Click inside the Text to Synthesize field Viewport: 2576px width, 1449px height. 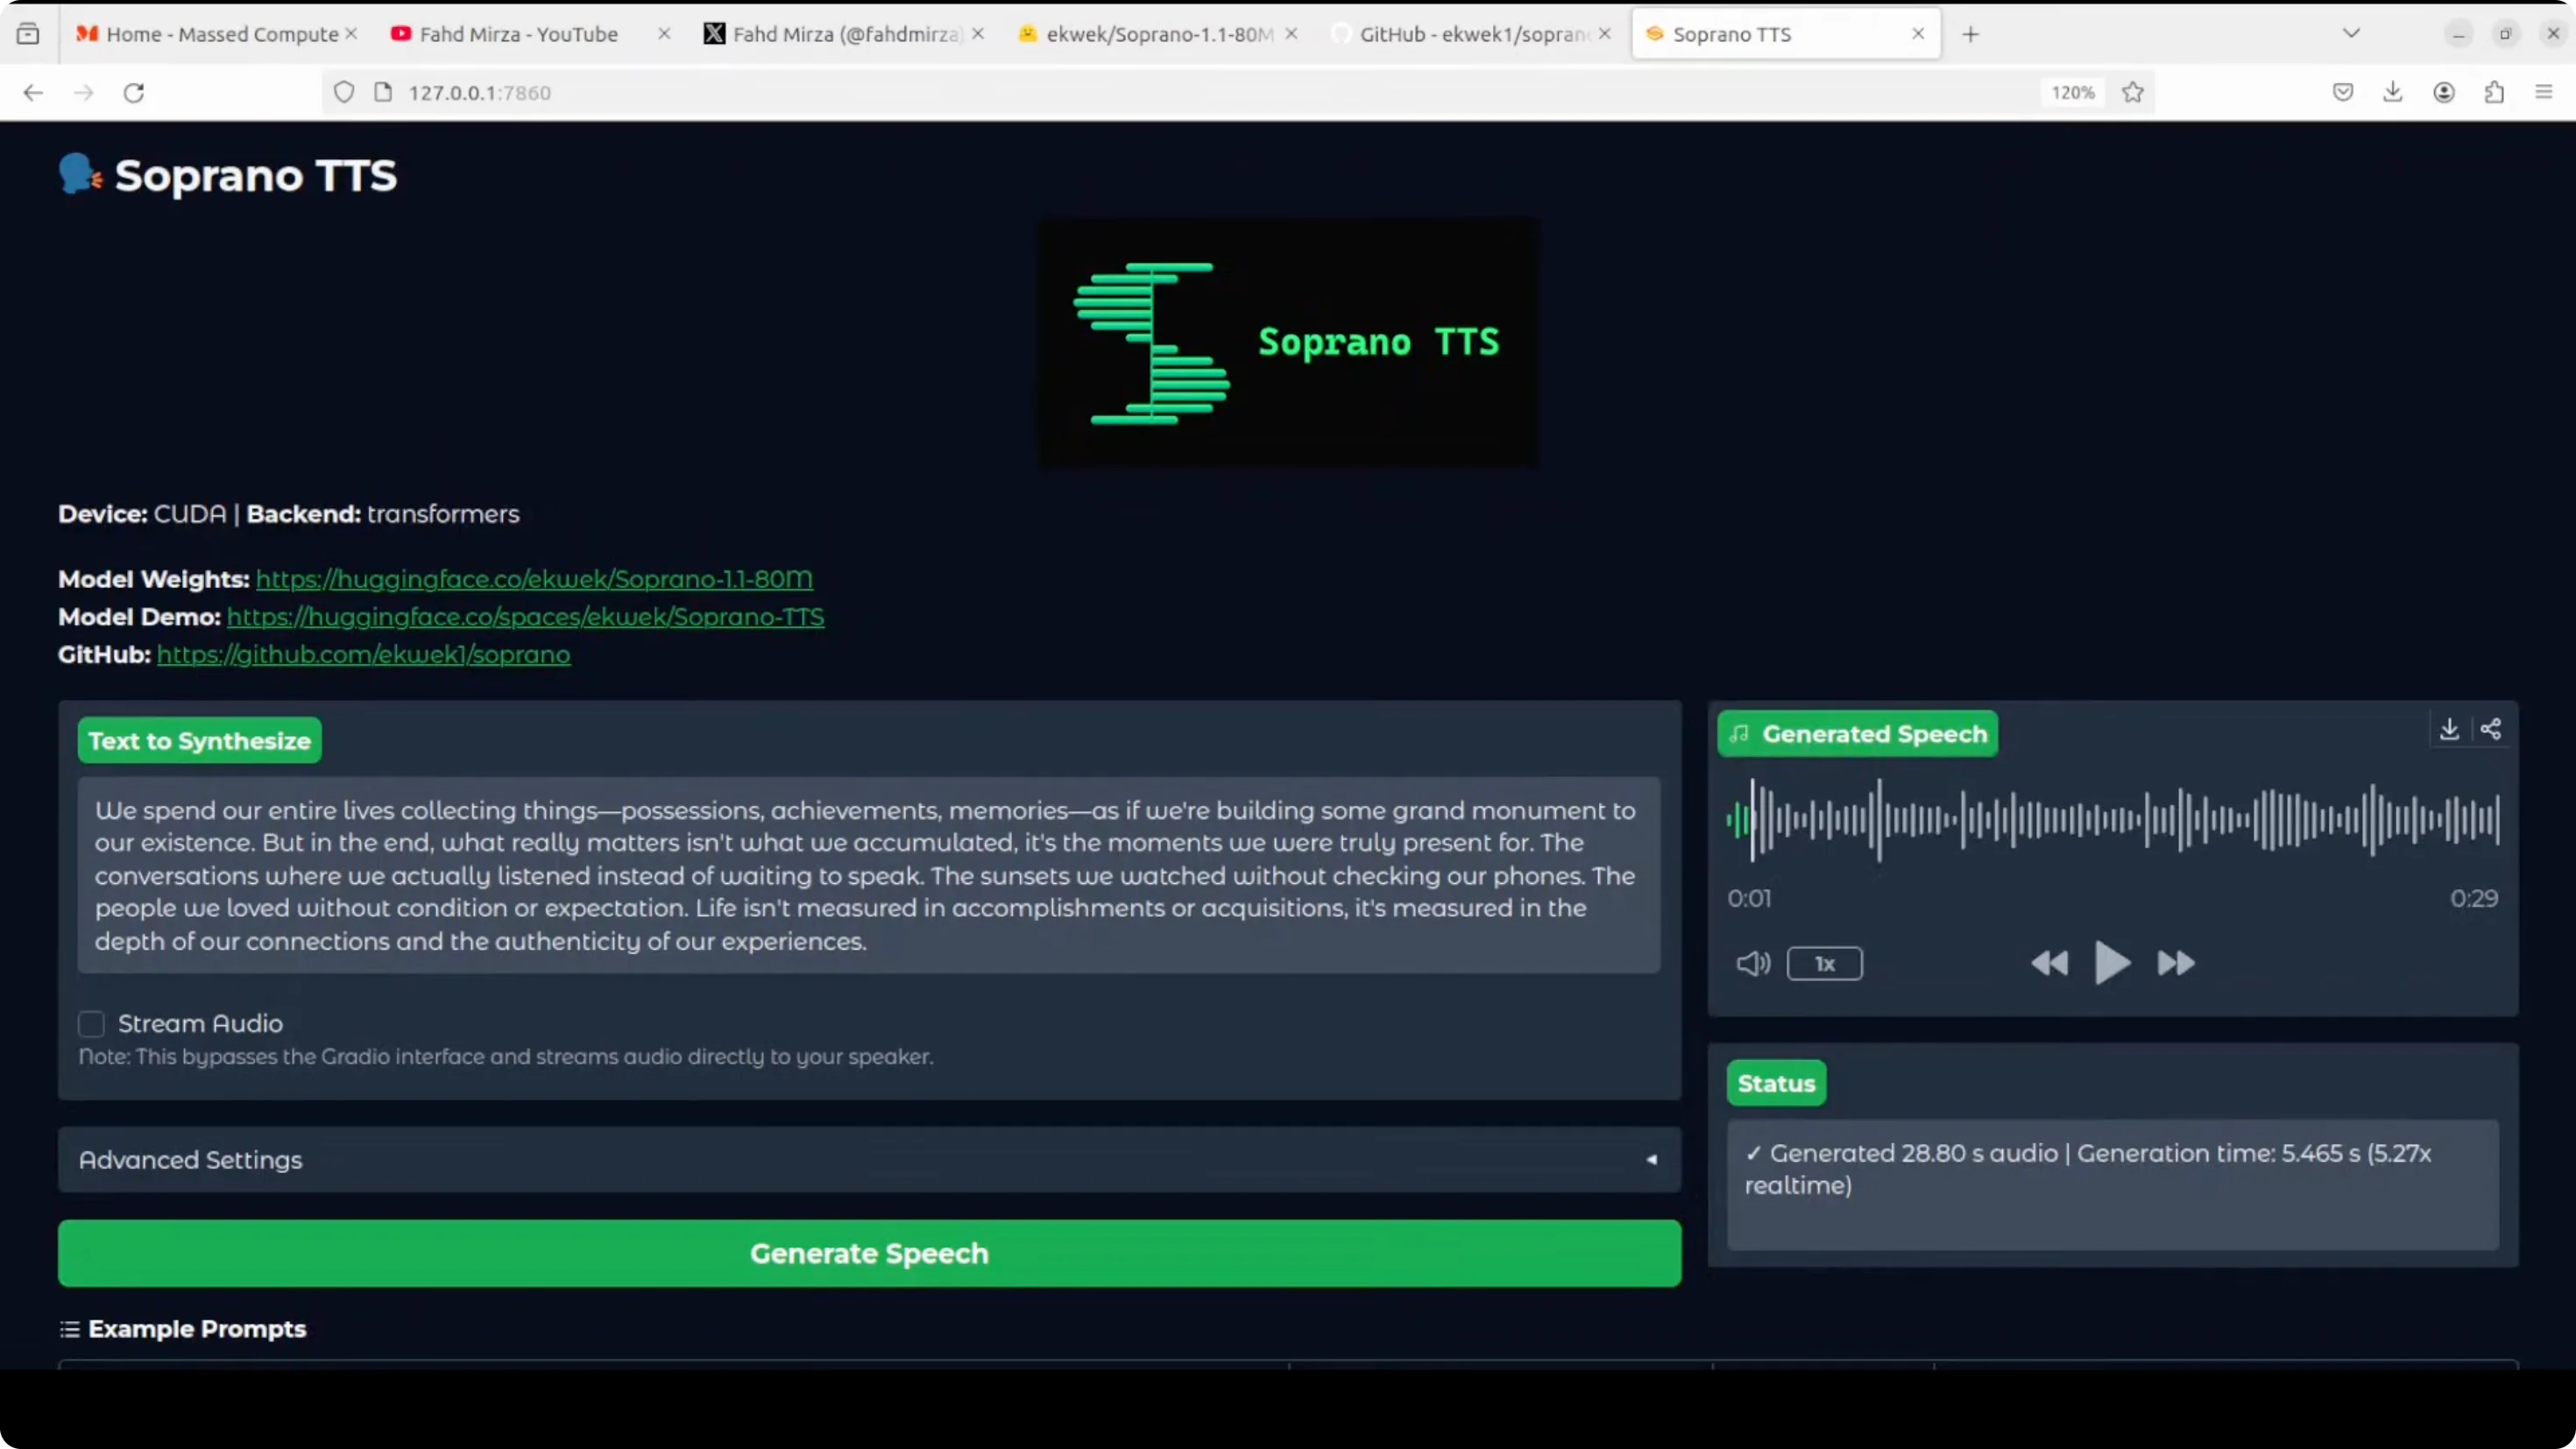(868, 875)
